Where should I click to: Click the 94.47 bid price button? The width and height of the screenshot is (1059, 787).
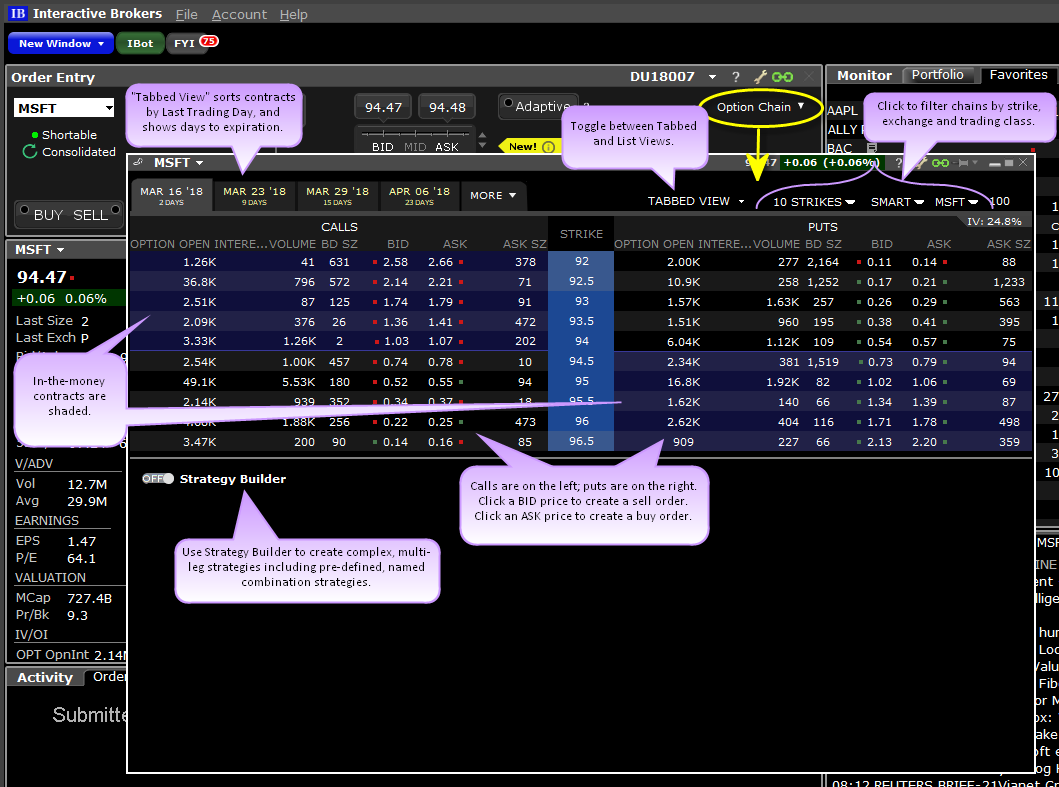pos(384,107)
